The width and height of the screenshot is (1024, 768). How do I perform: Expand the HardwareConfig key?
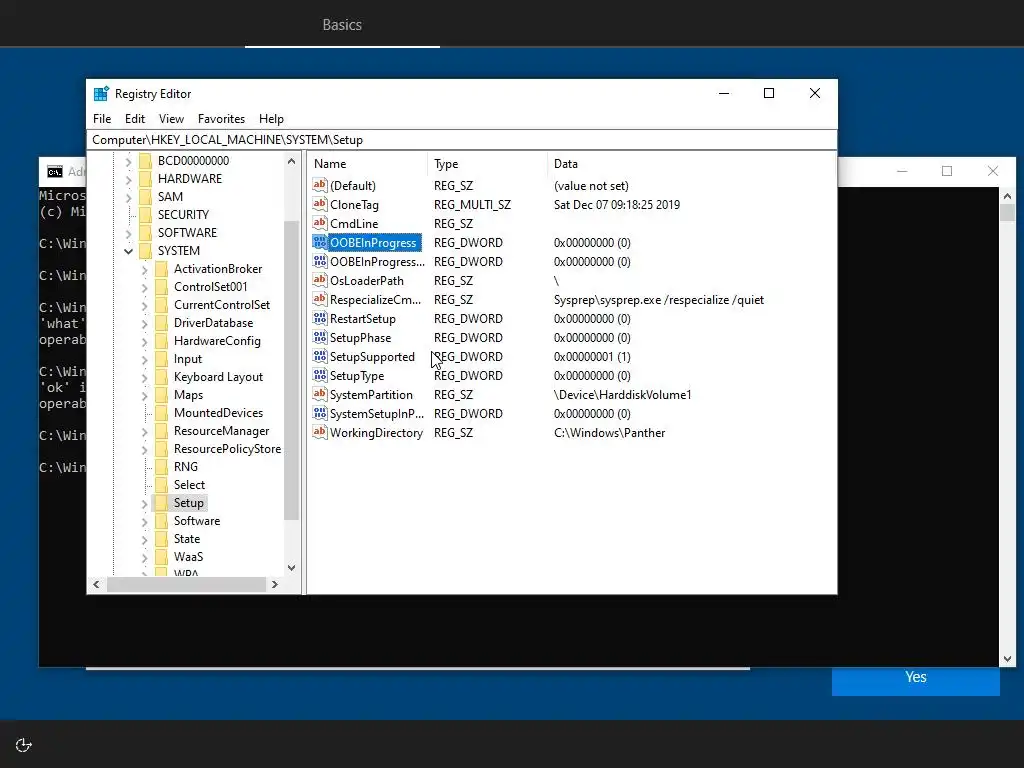point(144,341)
